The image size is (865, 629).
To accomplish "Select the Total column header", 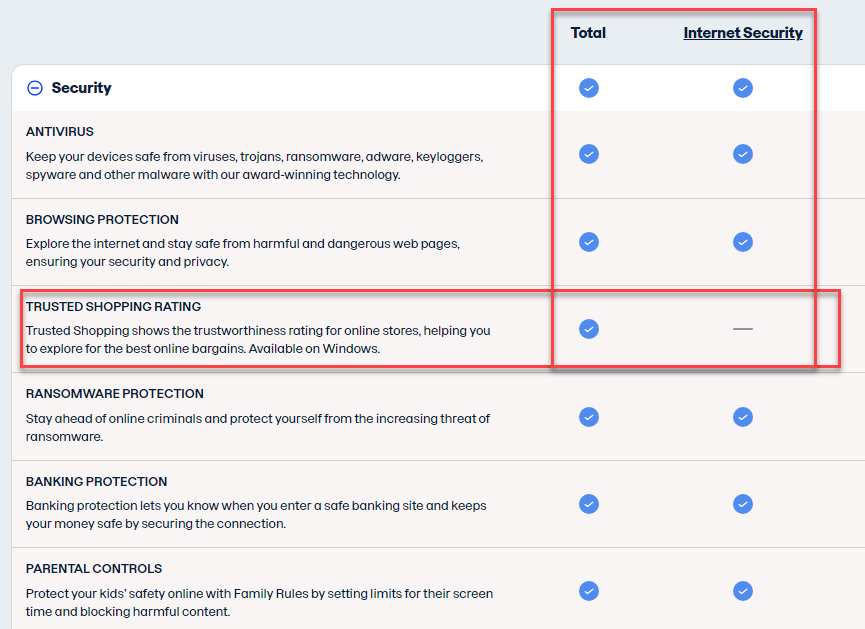I will (x=588, y=33).
